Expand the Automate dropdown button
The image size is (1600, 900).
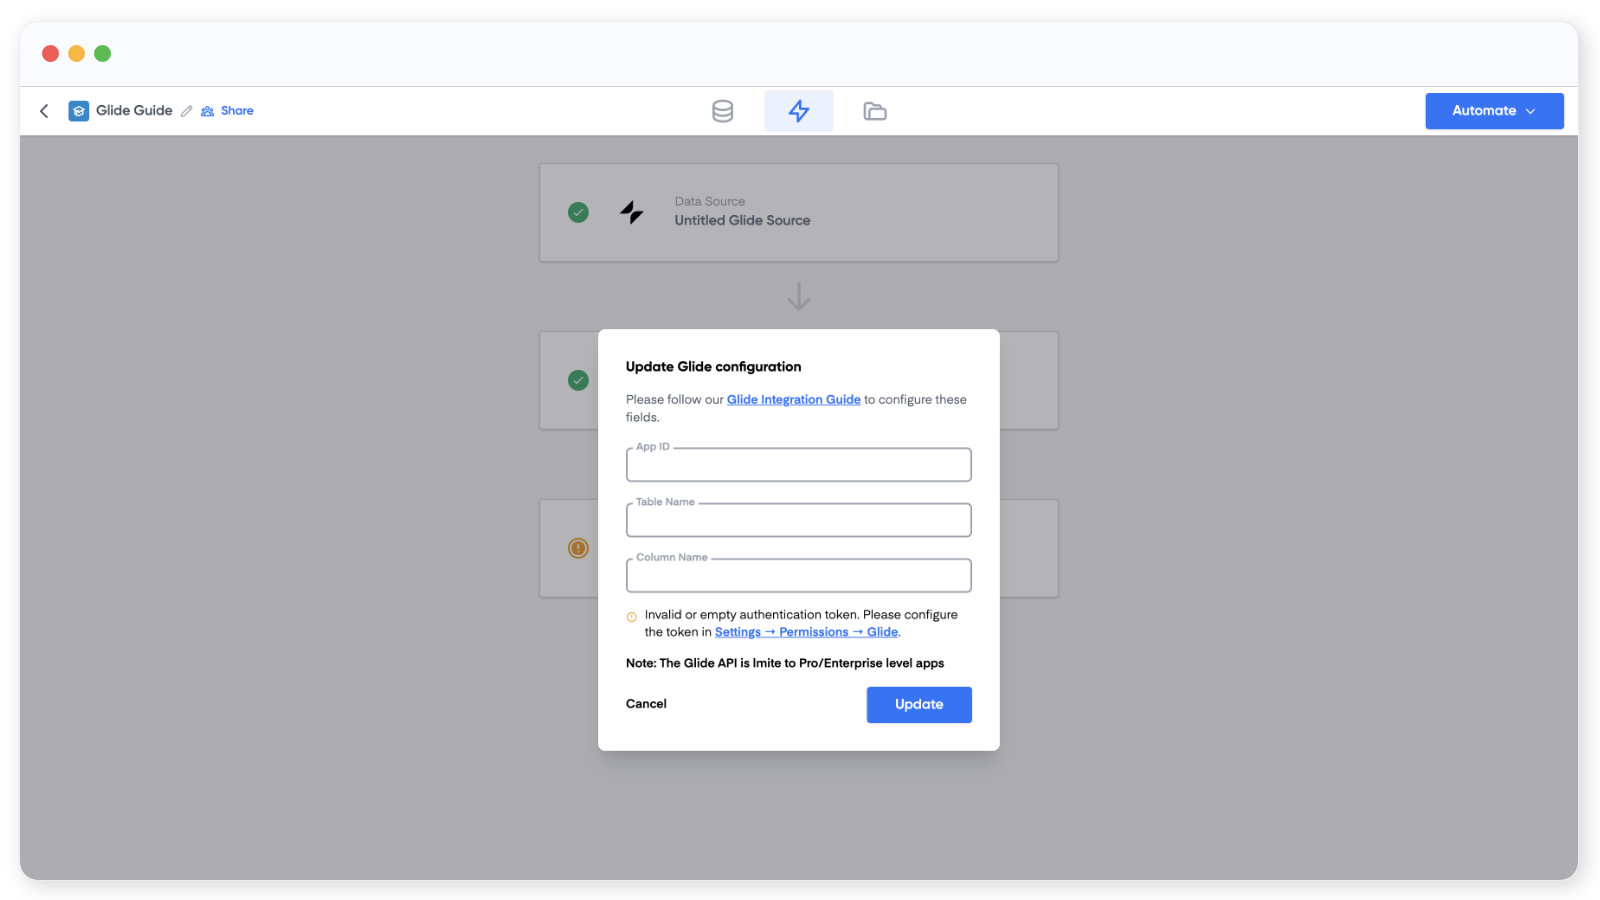[x=1493, y=111]
